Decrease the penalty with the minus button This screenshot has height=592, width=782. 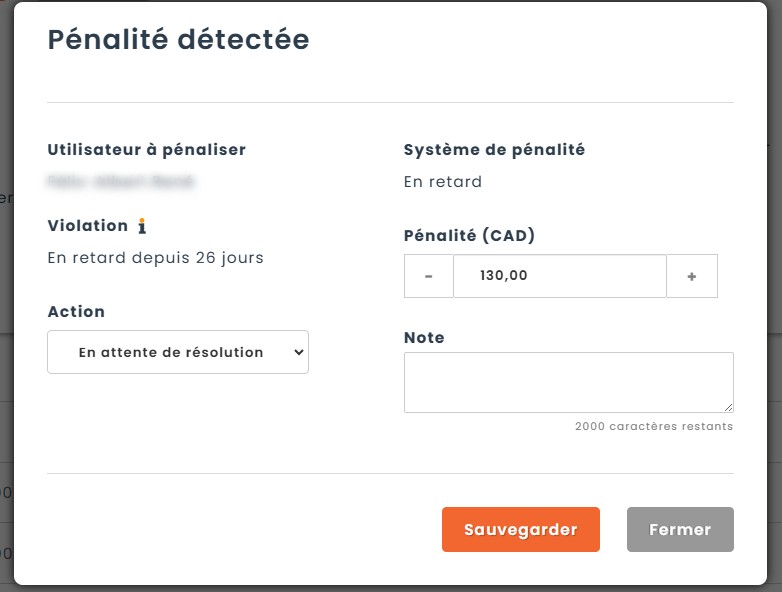point(429,276)
